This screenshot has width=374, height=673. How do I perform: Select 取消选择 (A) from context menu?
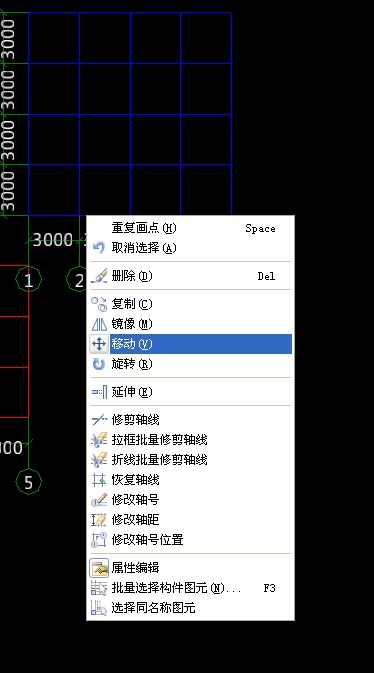(190, 248)
